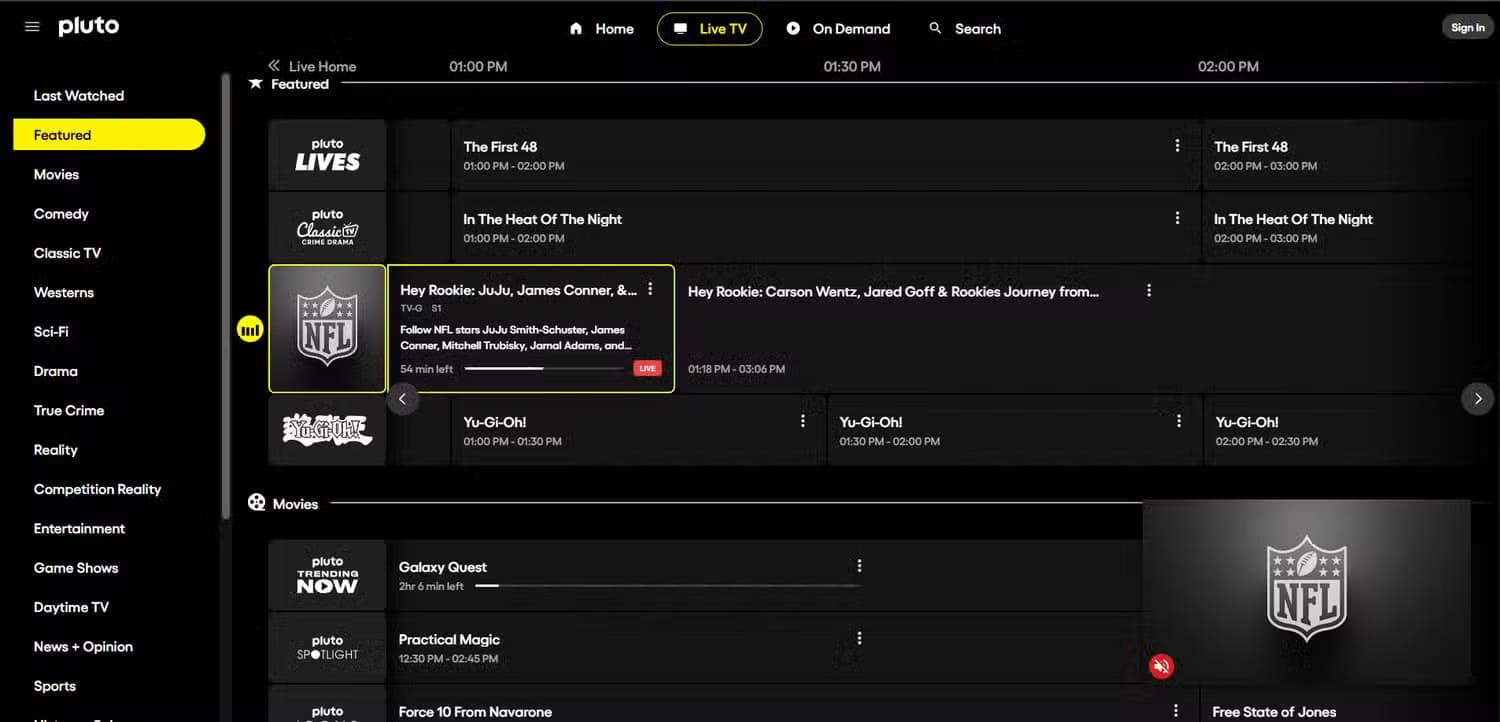
Task: Open options for Yu-Gi-Oh! 01:30 PM
Action: [x=1179, y=421]
